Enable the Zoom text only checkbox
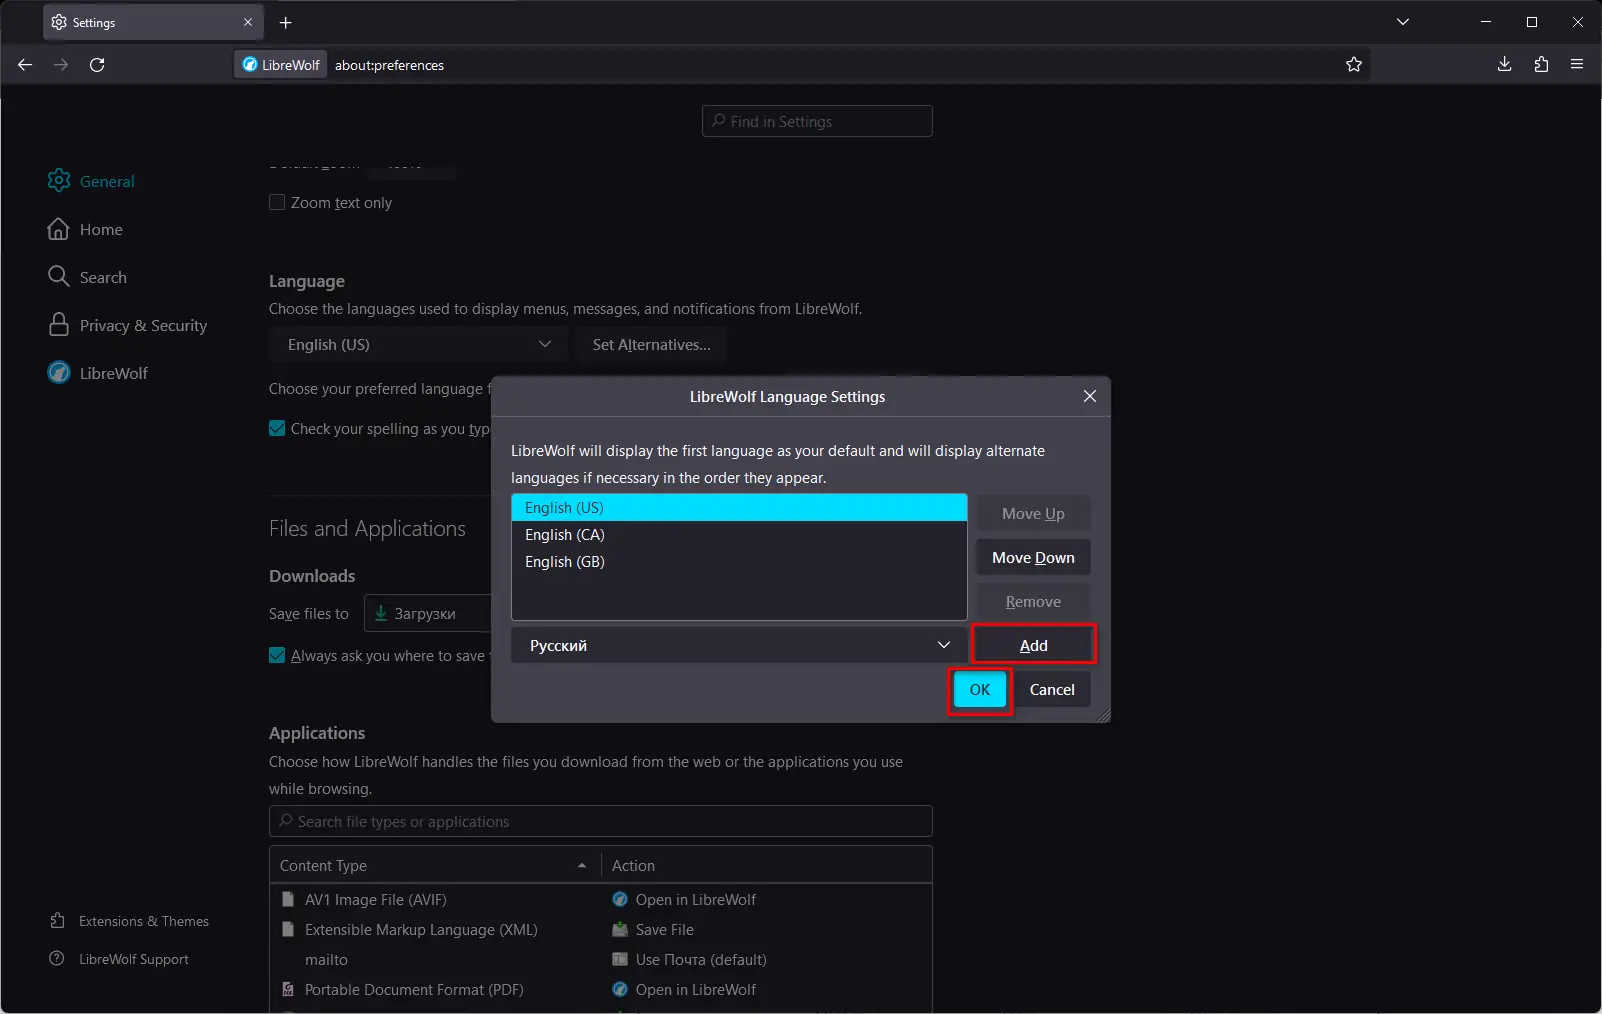 tap(277, 202)
